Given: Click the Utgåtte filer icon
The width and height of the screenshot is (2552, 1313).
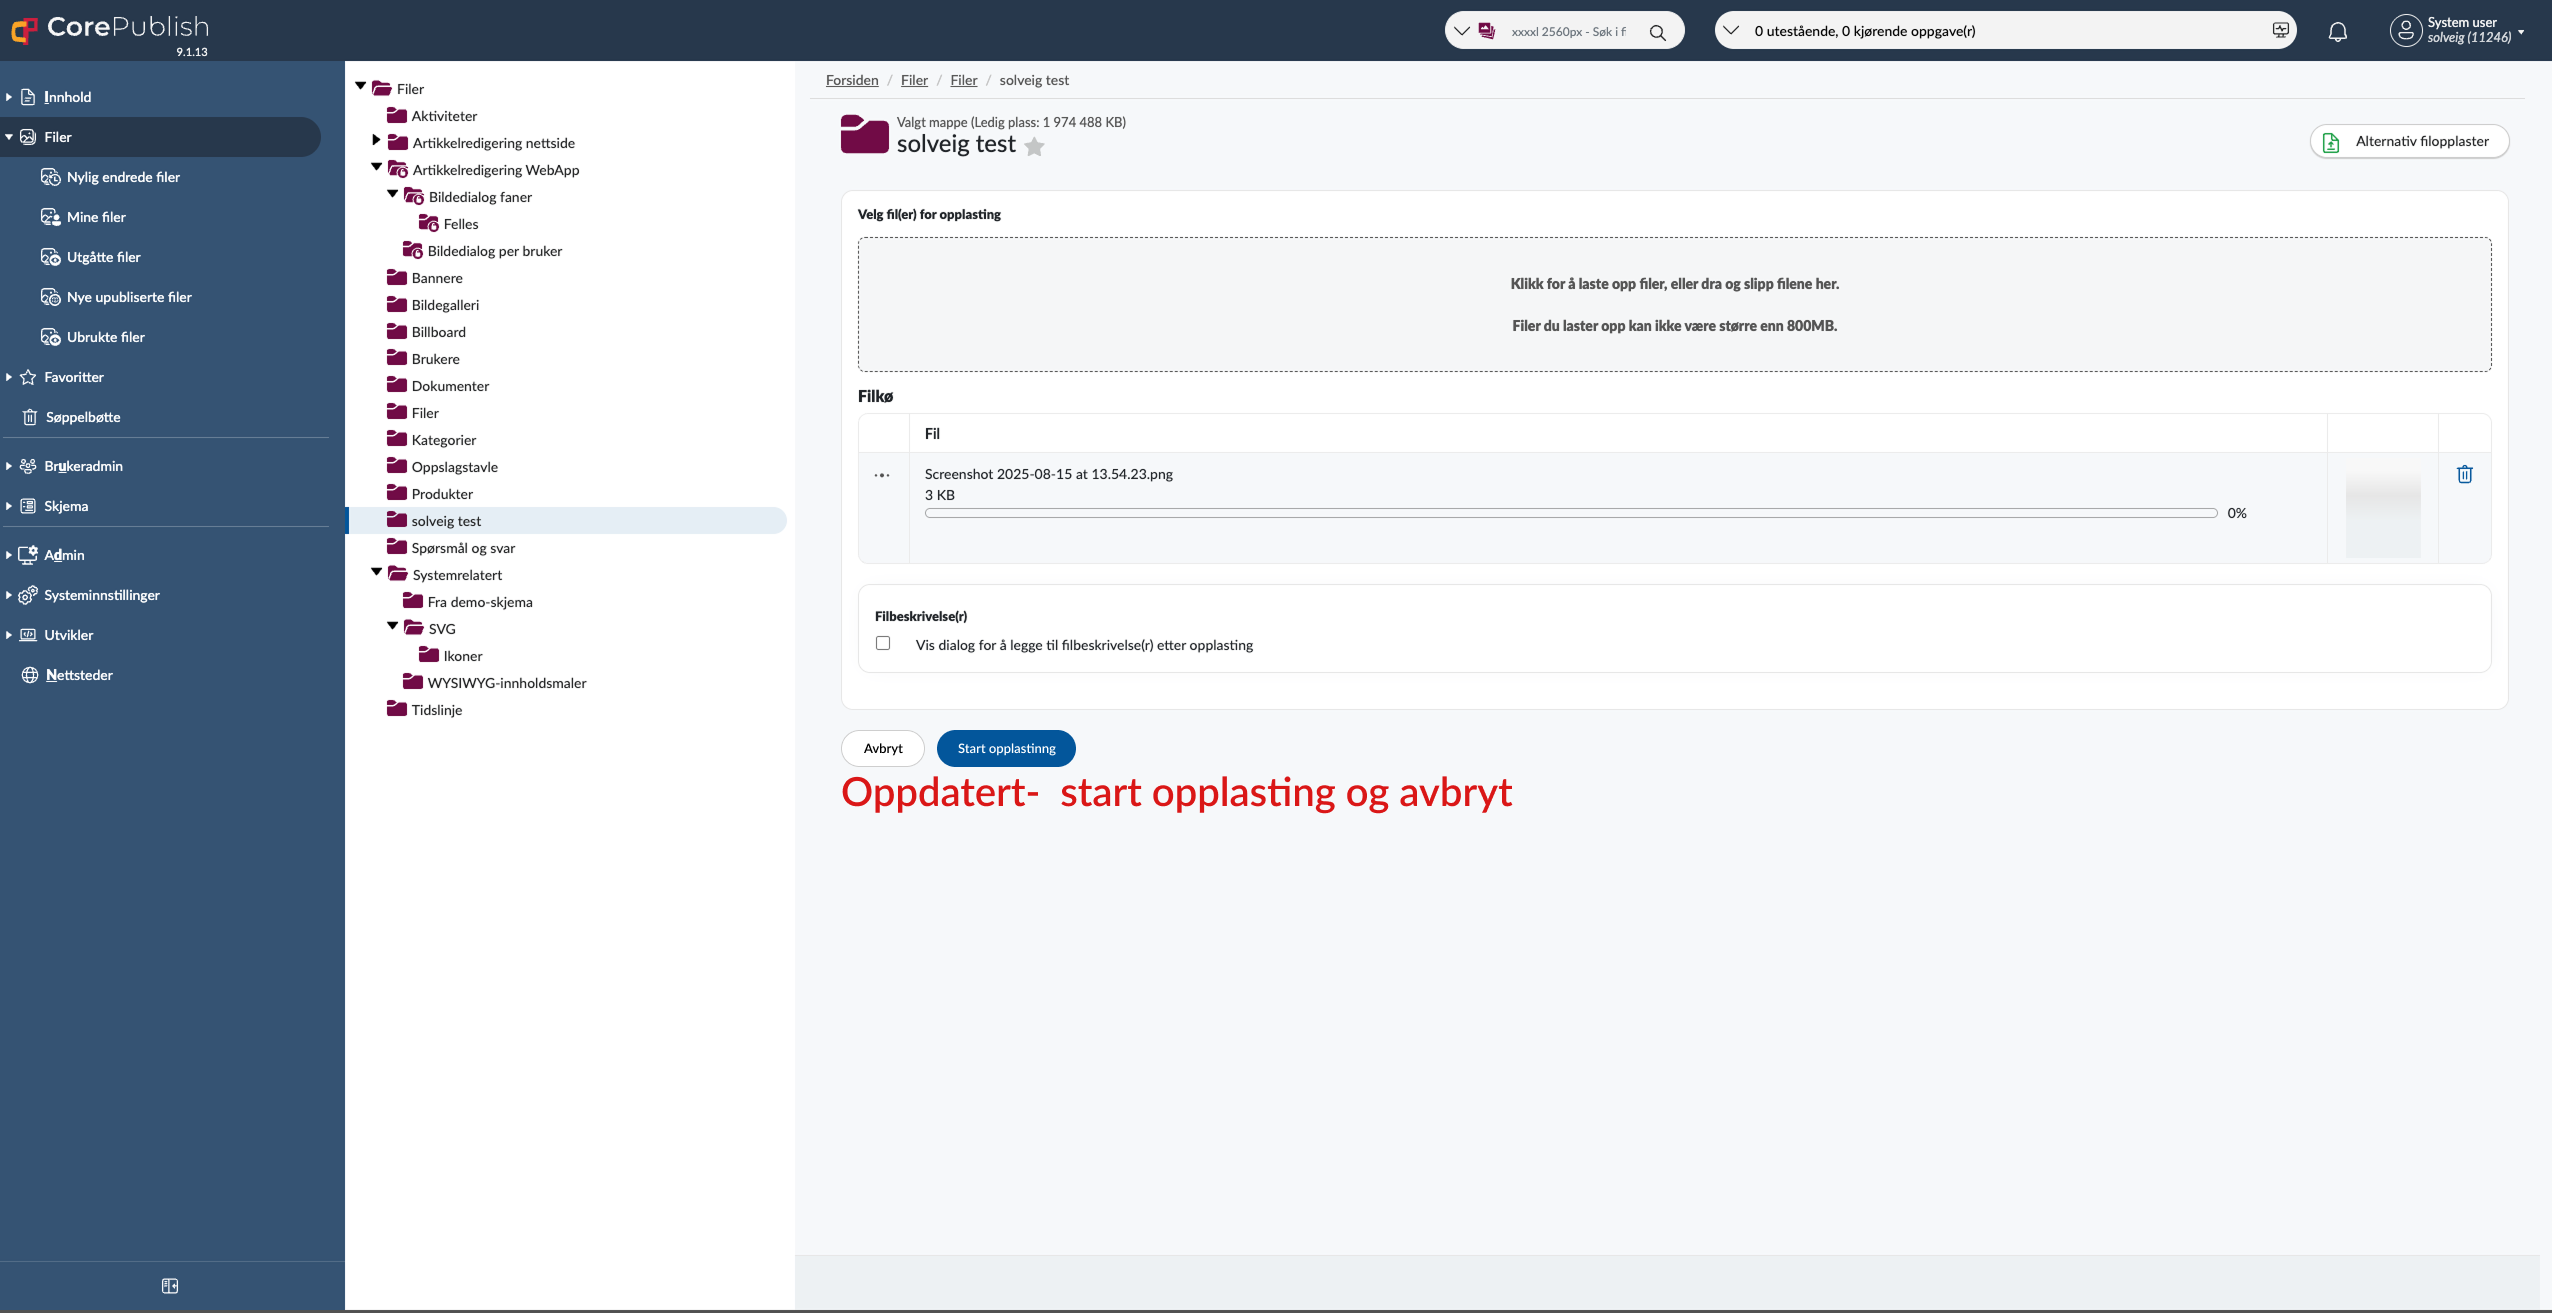Looking at the screenshot, I should pos(50,257).
